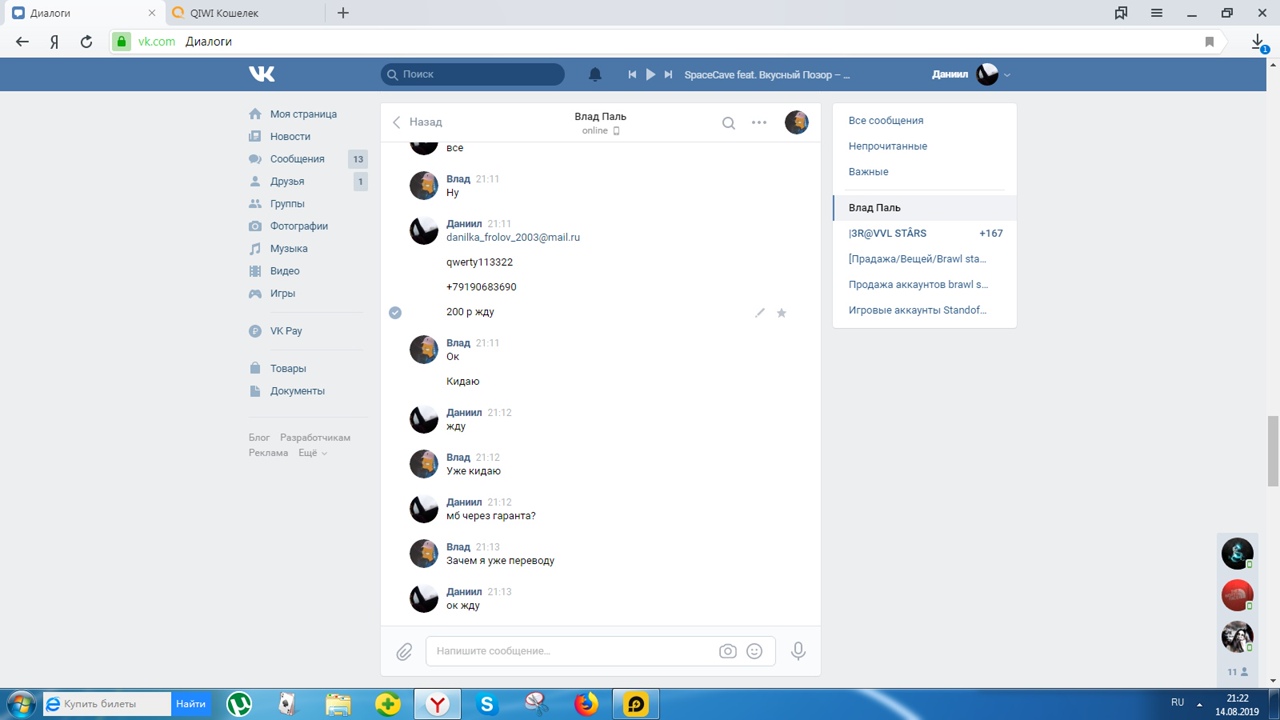The height and width of the screenshot is (720, 1280).
Task: Edit the "200 р жду" message pencil
Action: click(x=760, y=313)
